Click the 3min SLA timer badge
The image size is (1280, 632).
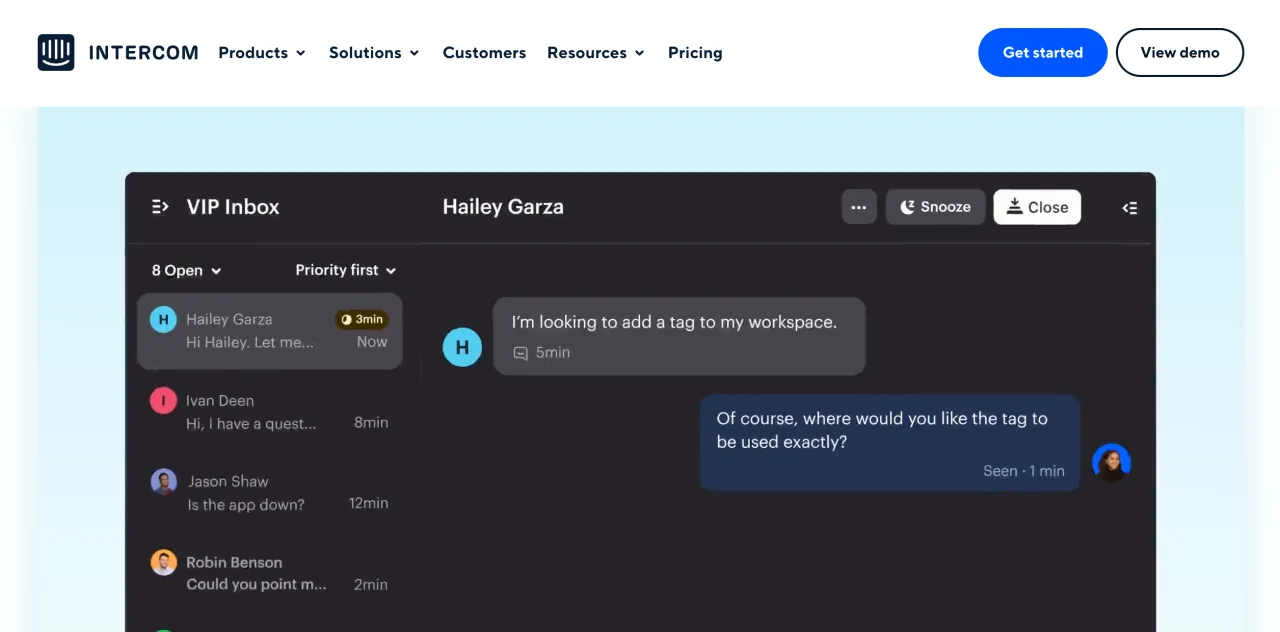click(x=362, y=319)
